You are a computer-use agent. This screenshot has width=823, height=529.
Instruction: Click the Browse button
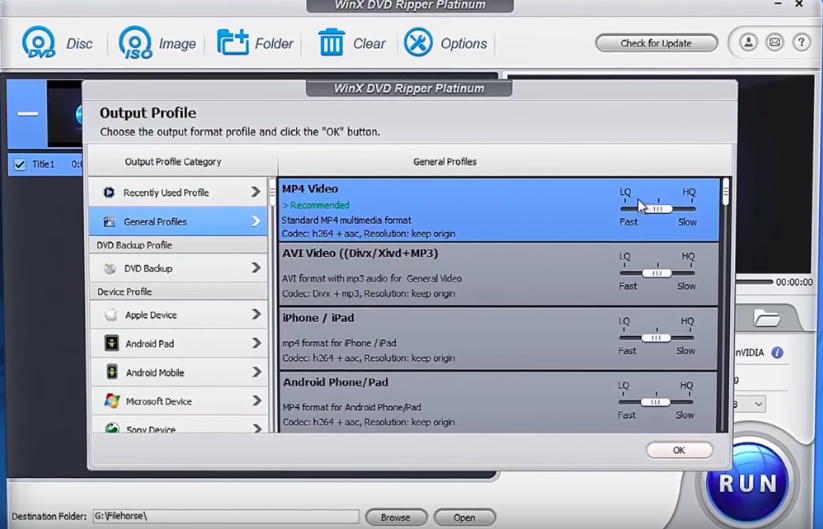point(396,517)
